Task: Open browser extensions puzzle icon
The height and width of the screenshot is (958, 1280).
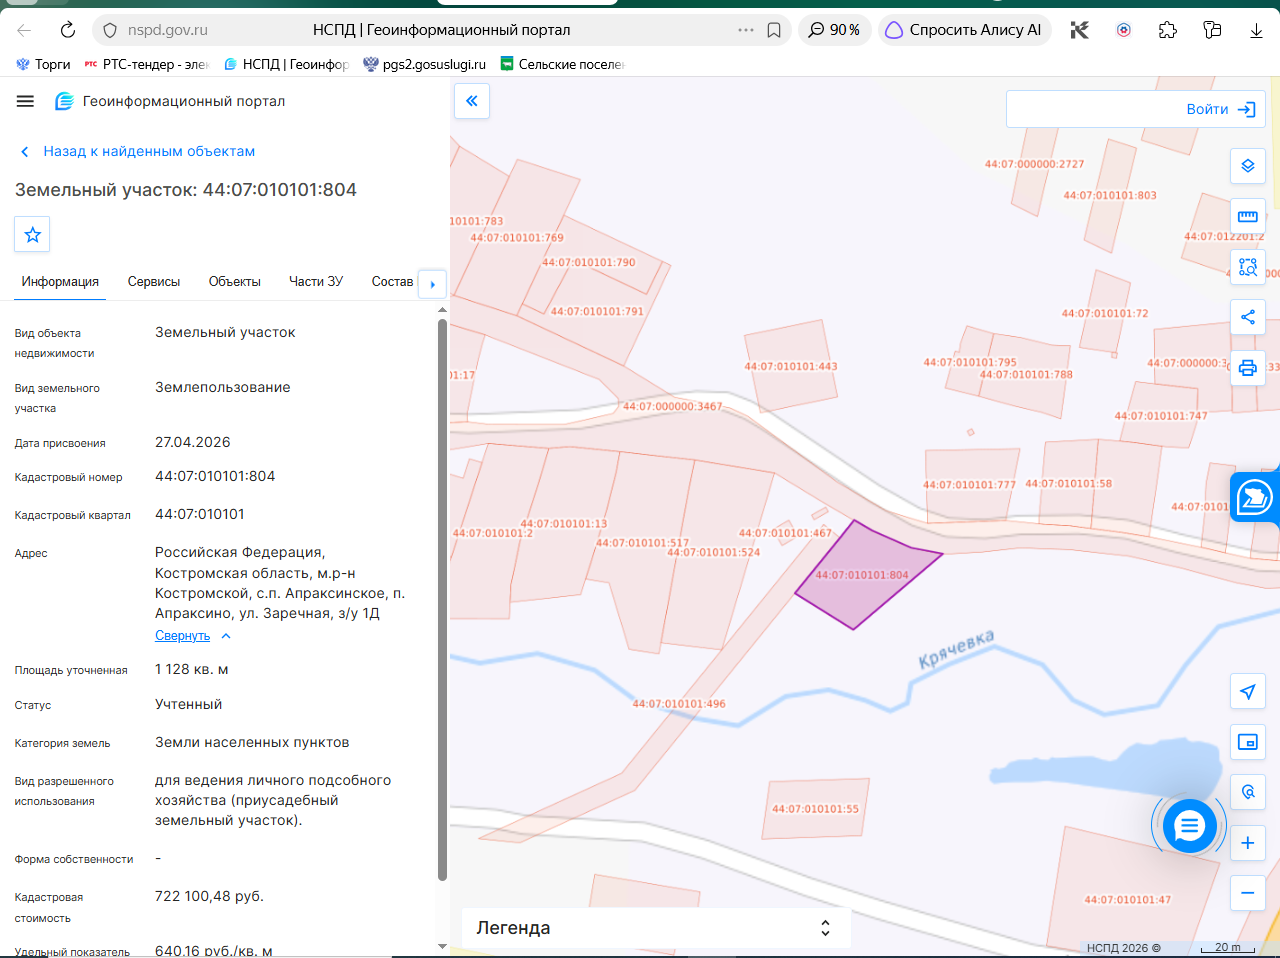Action: [x=1168, y=30]
